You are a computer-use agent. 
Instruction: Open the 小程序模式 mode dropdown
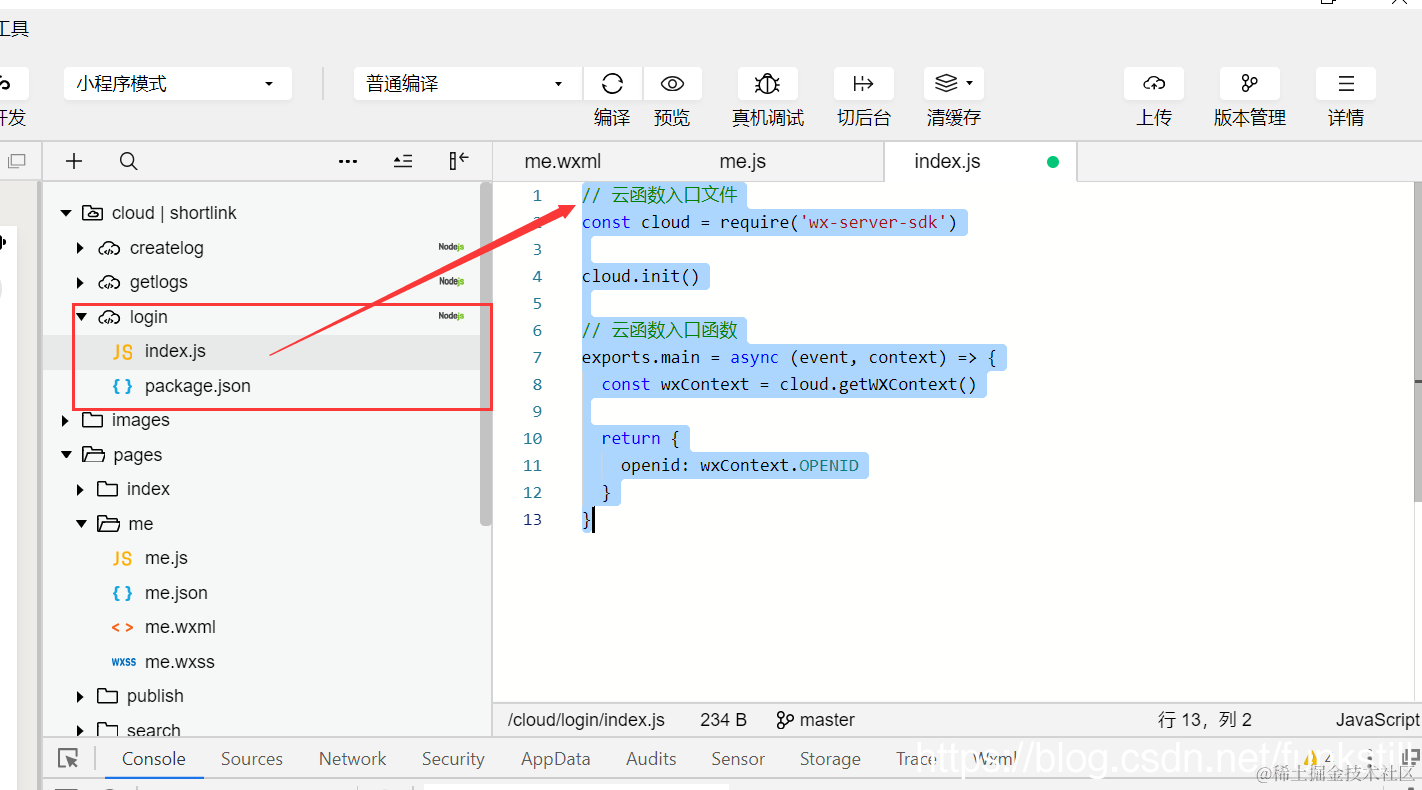coord(178,84)
